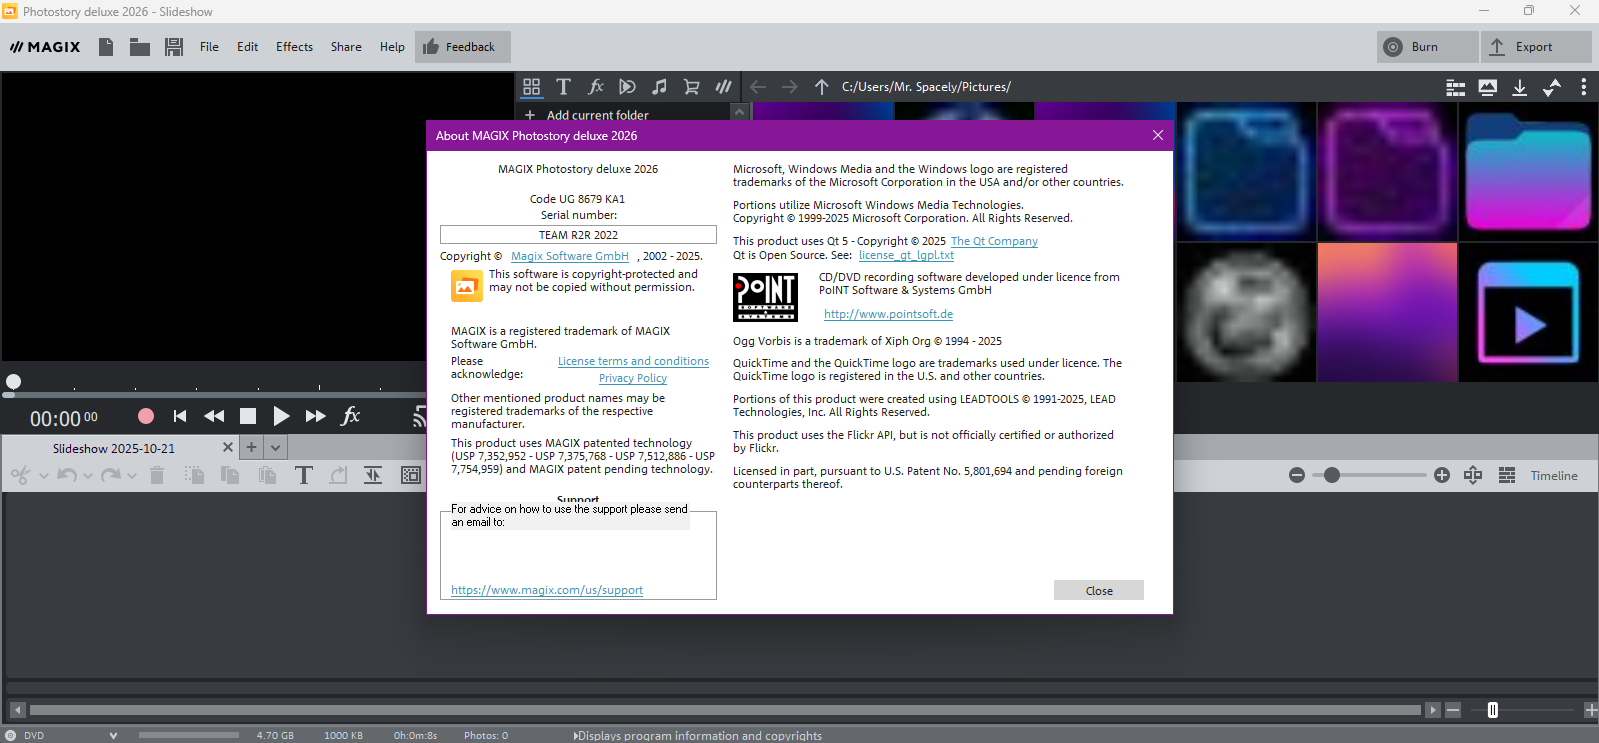The image size is (1599, 743).
Task: Open the media grid view in Media Pool
Action: 532,87
